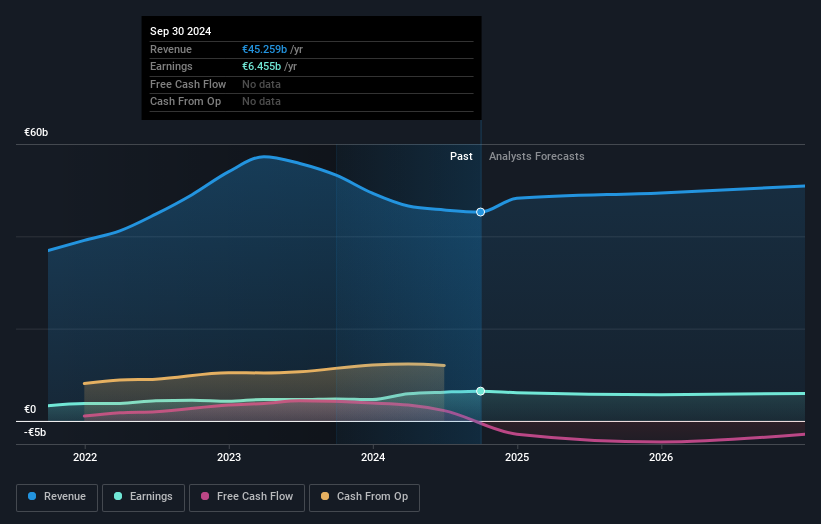Image resolution: width=821 pixels, height=524 pixels.
Task: Click the €6.455b earnings value
Action: (261, 66)
